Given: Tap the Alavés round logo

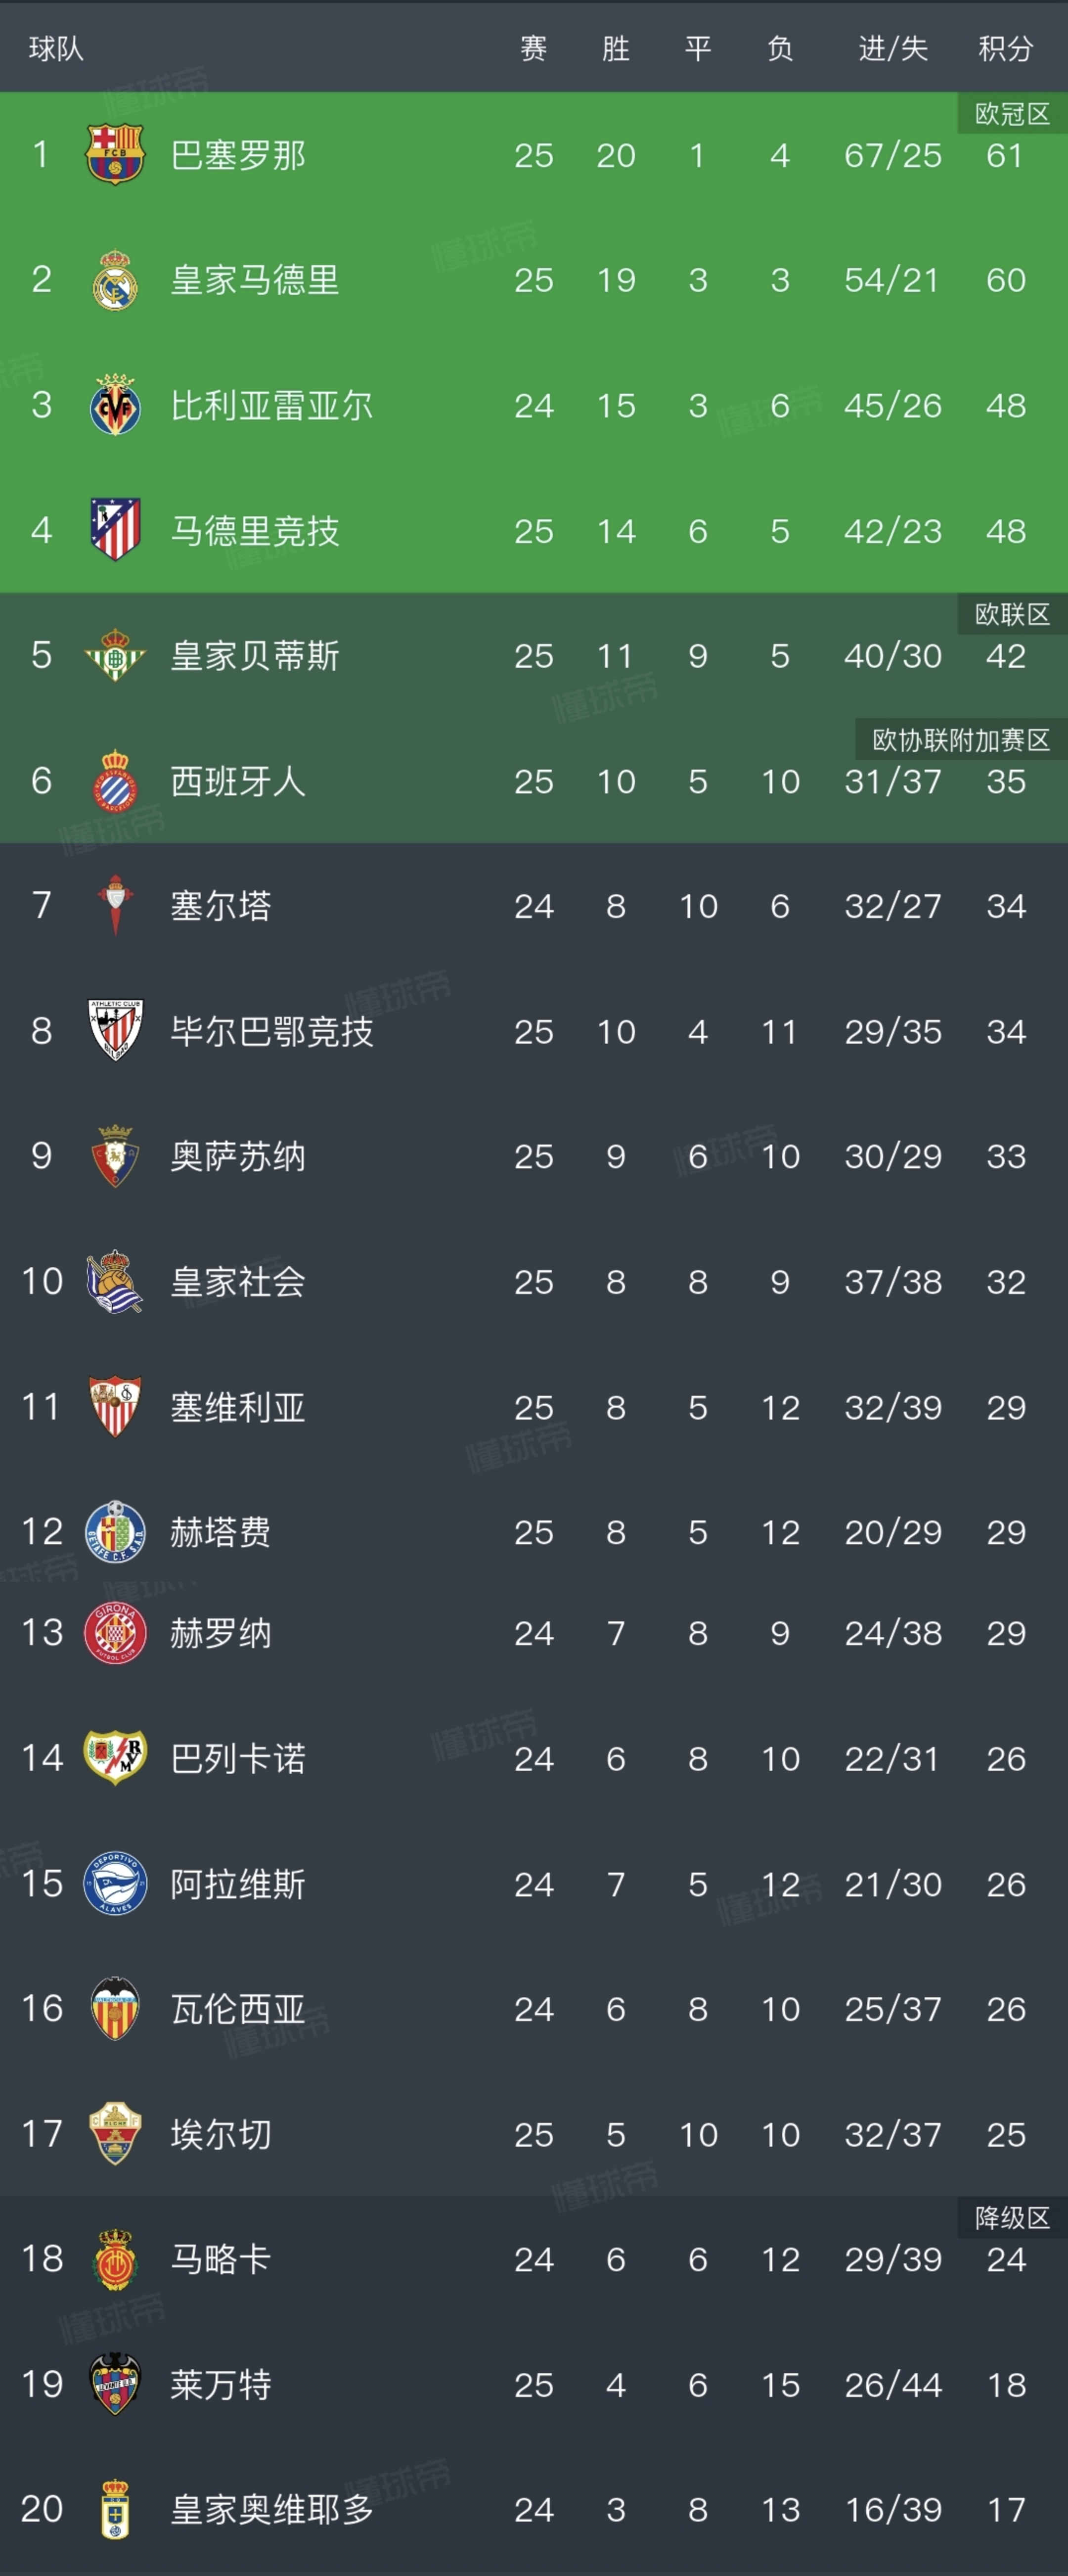Looking at the screenshot, I should [x=115, y=1884].
